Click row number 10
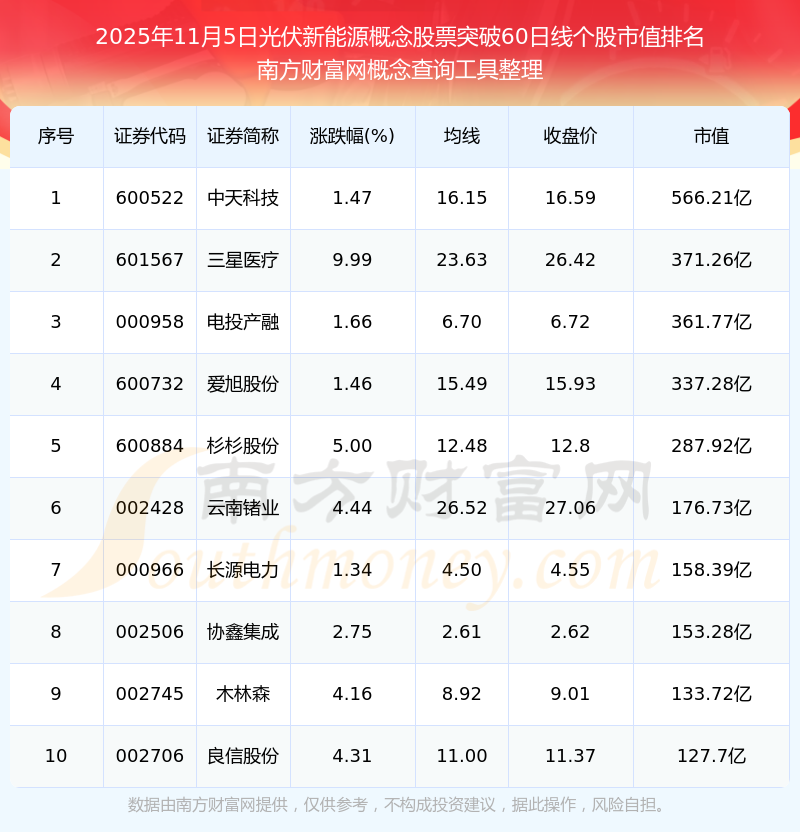This screenshot has height=832, width=800. (56, 757)
